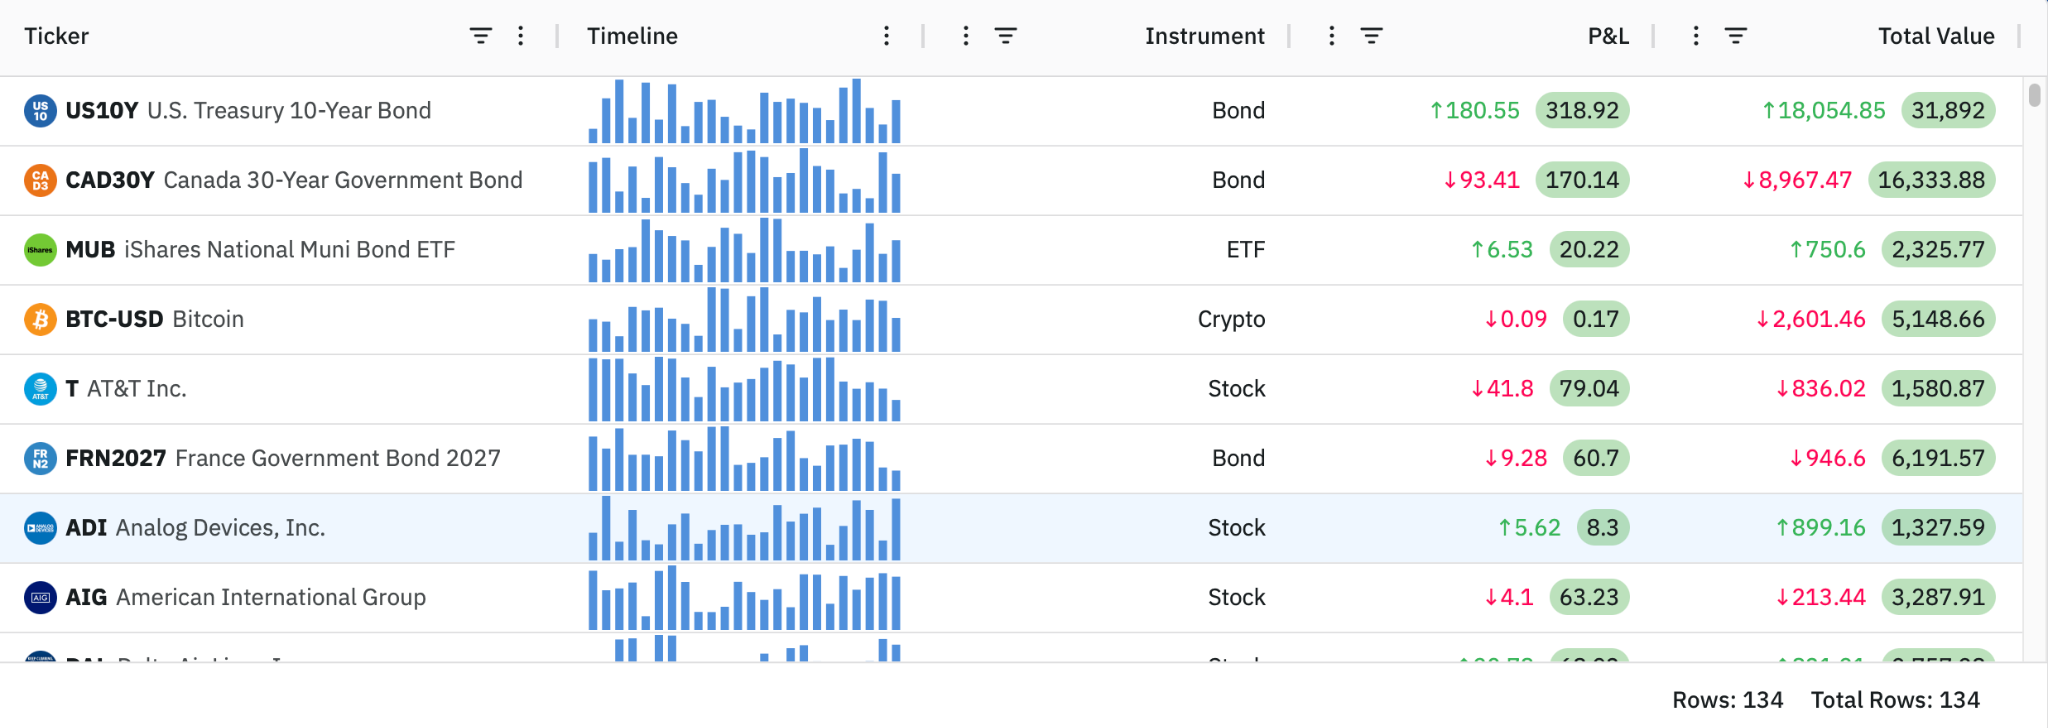Click the FRN2027 ticker logo
Screen dimensions: 2048x728
pos(40,458)
